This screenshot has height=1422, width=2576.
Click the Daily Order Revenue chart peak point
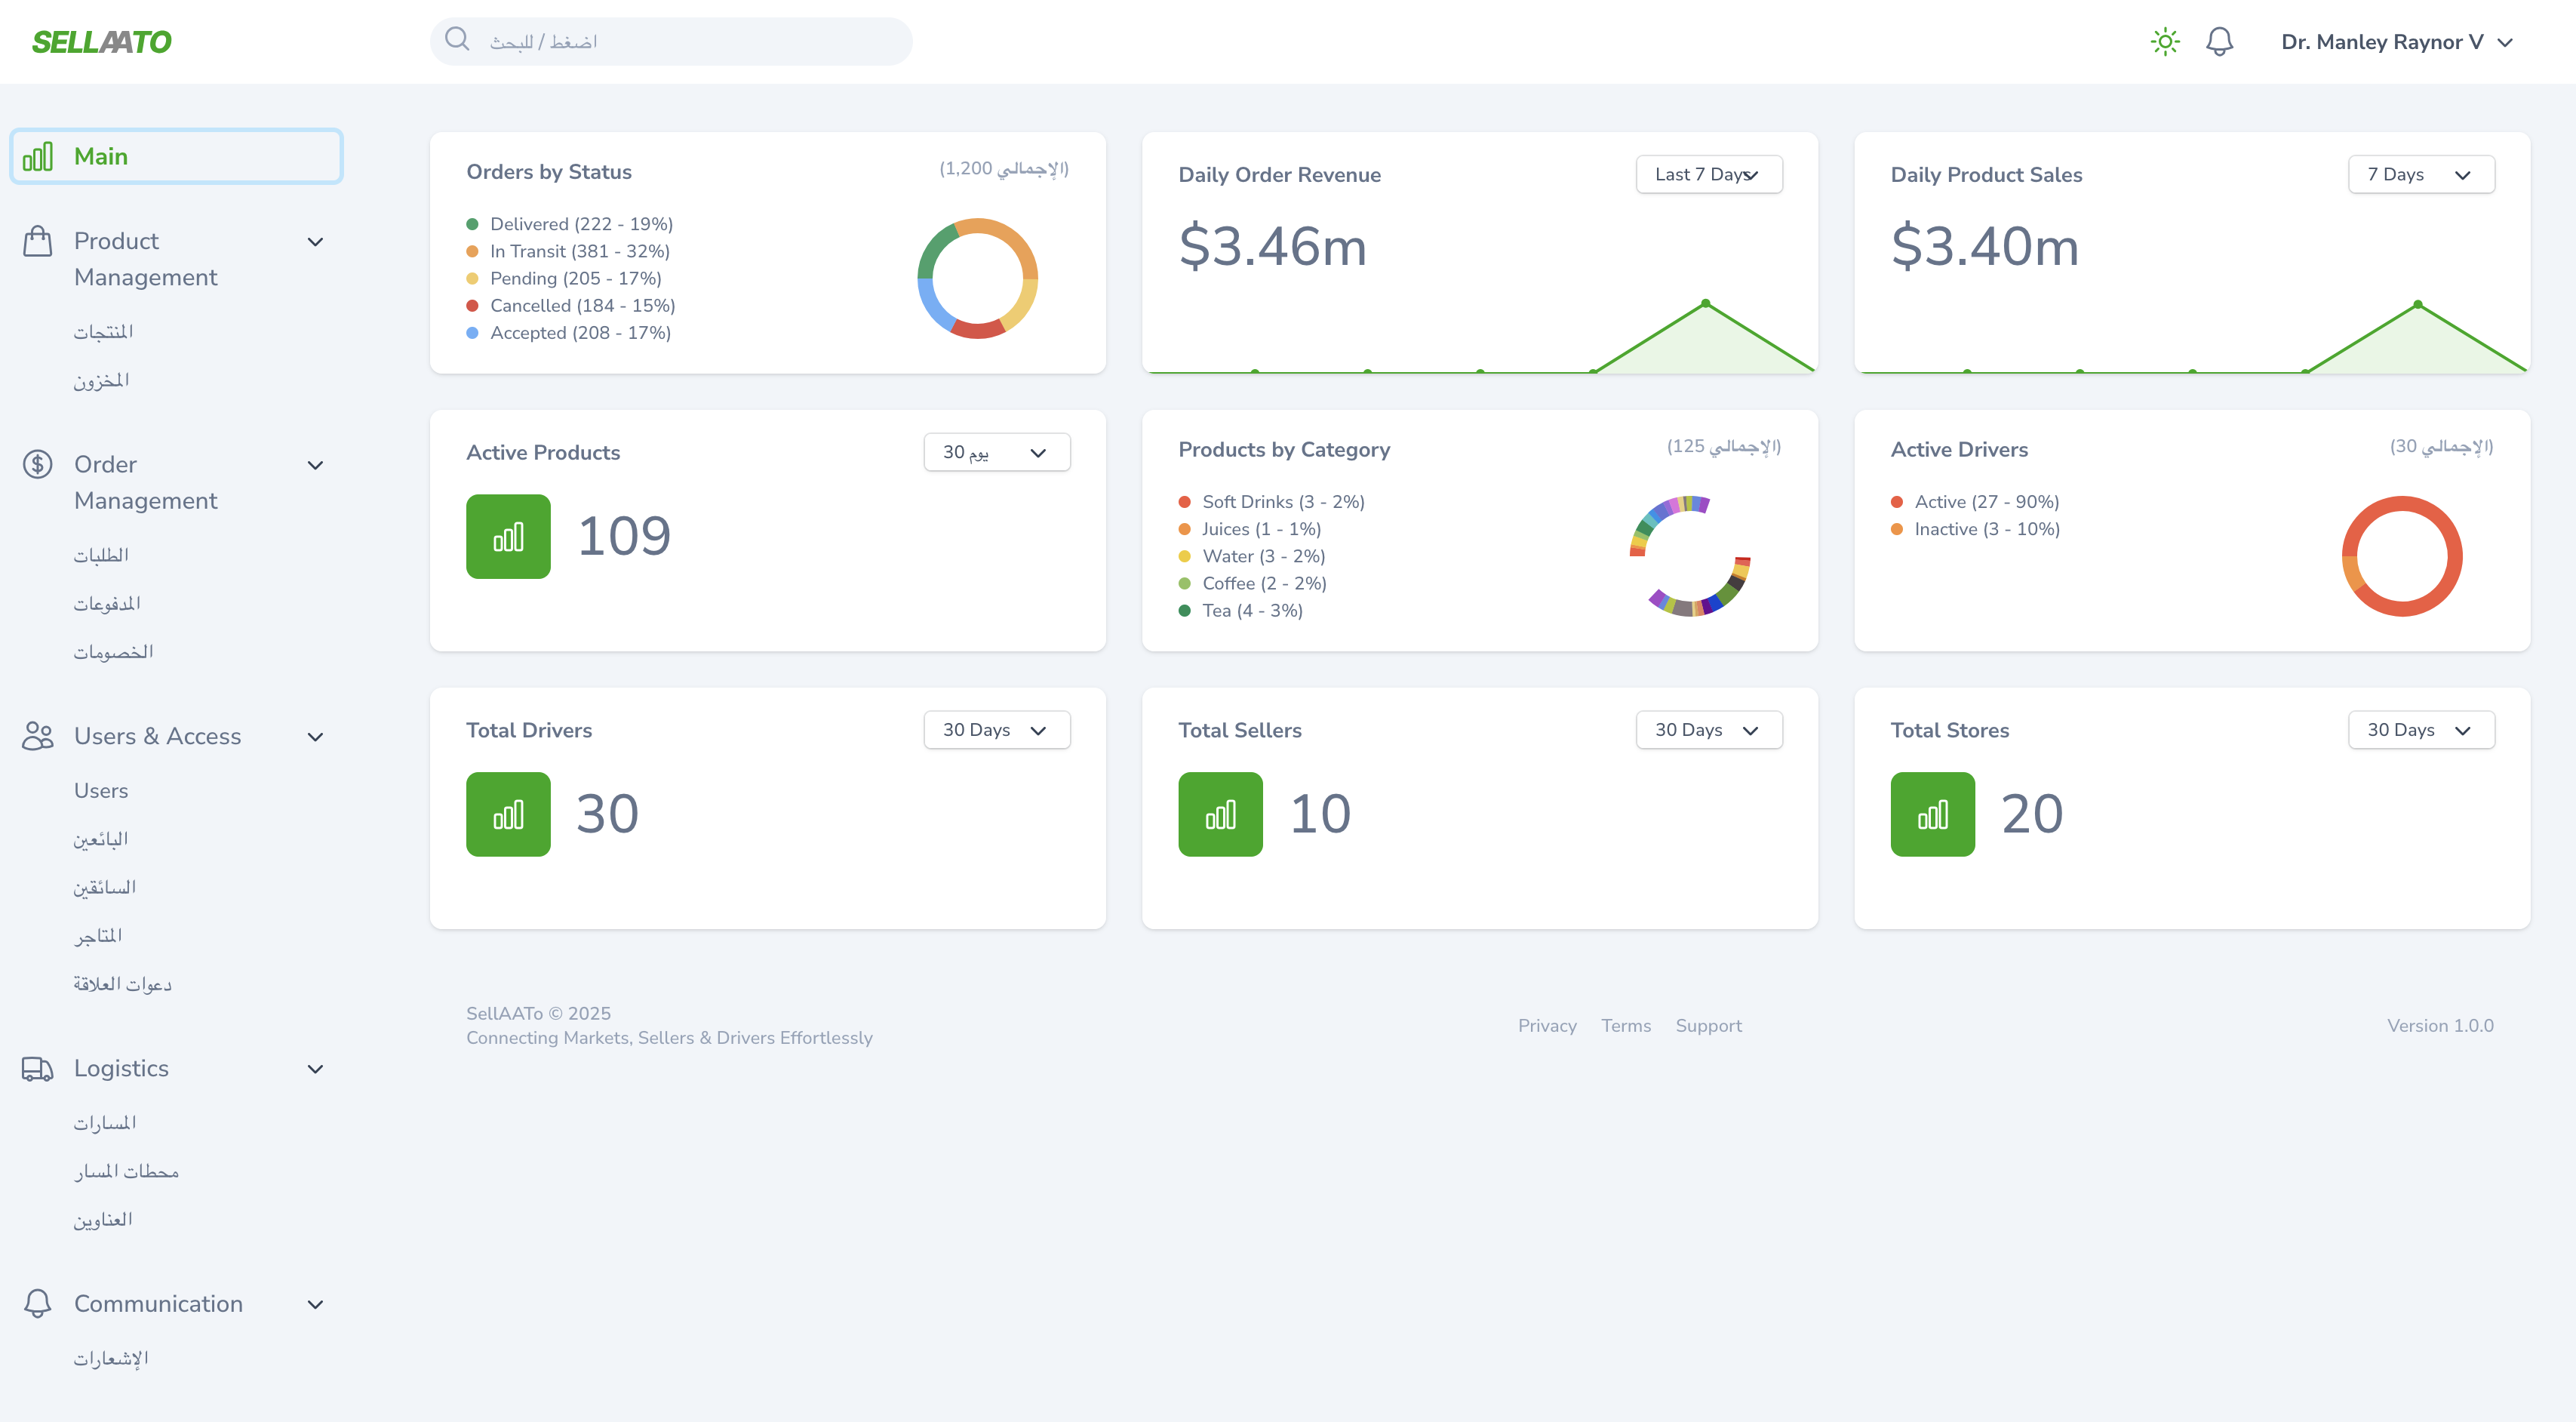pos(1705,303)
